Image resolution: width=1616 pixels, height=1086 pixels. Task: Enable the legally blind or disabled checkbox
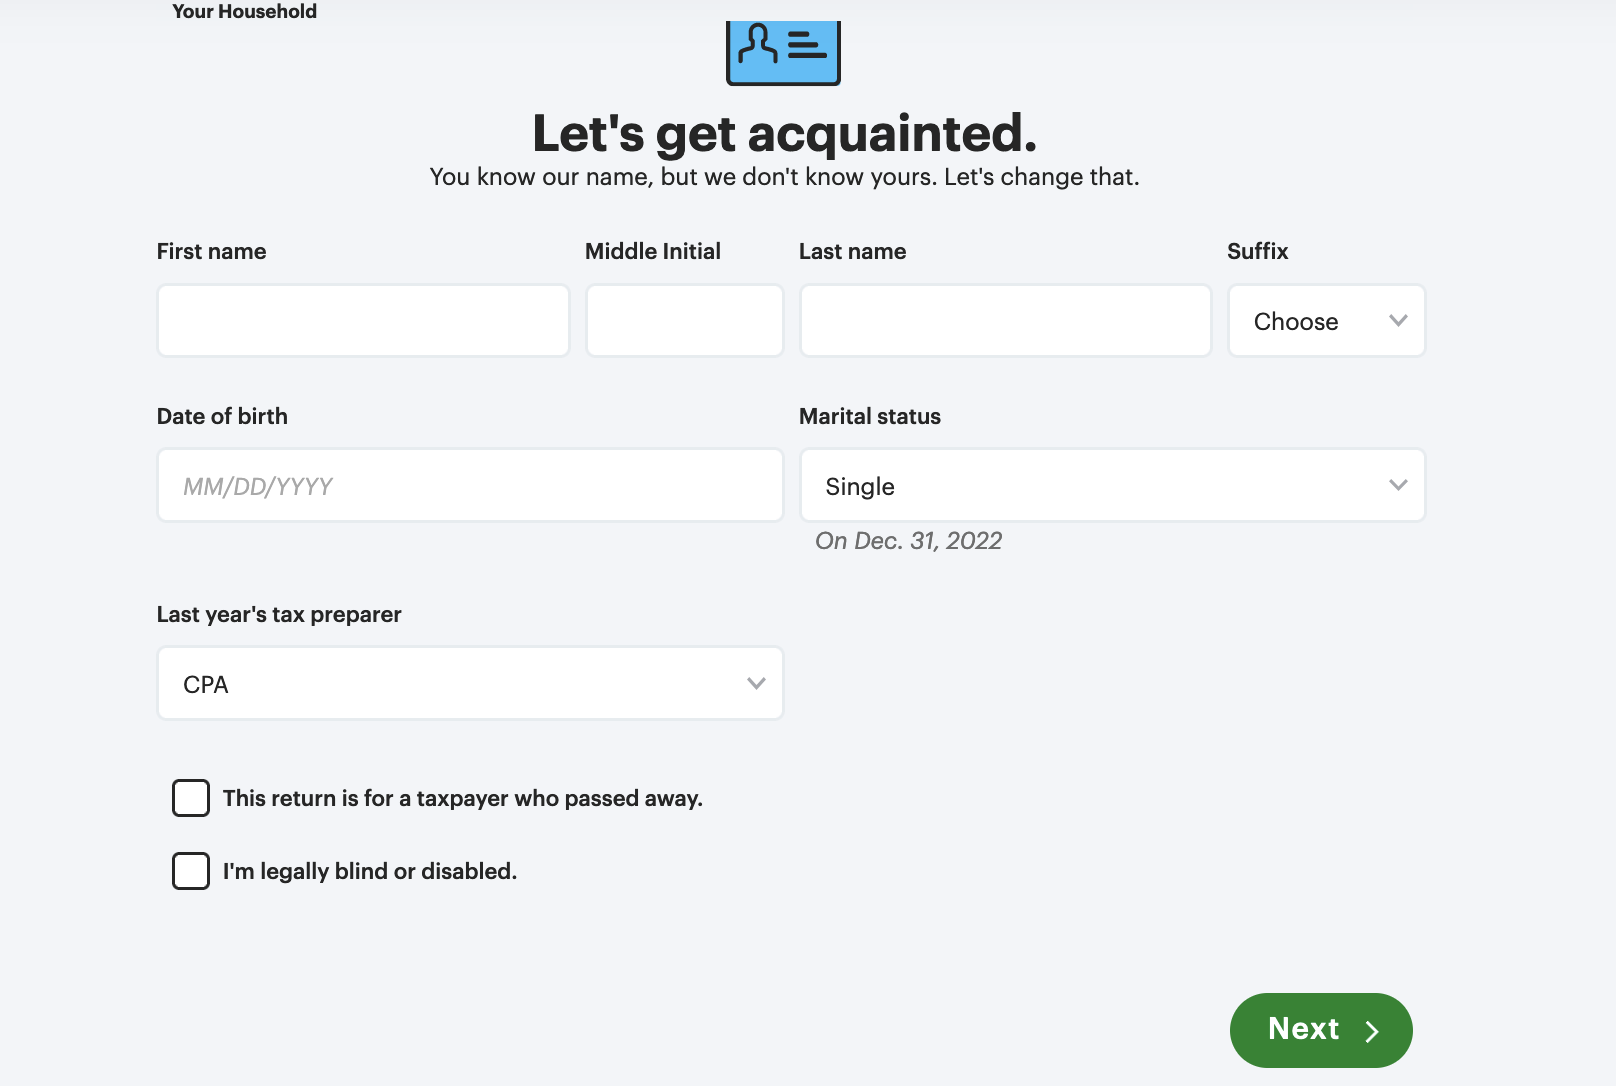click(x=191, y=871)
